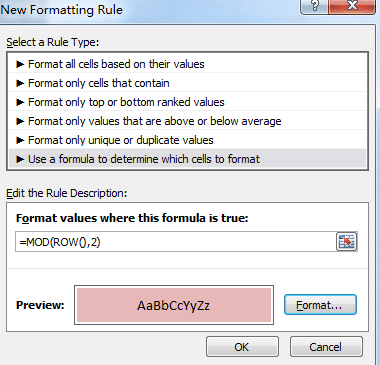380x365 pixels.
Task: Click the help question mark icon
Action: 314,6
